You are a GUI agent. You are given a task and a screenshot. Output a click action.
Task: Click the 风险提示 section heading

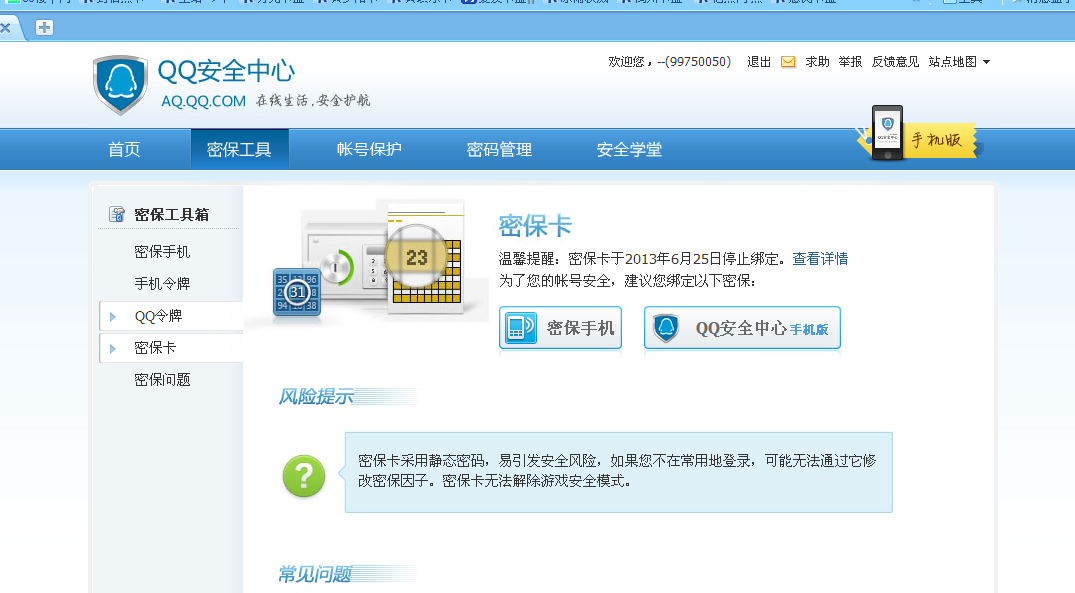click(315, 396)
